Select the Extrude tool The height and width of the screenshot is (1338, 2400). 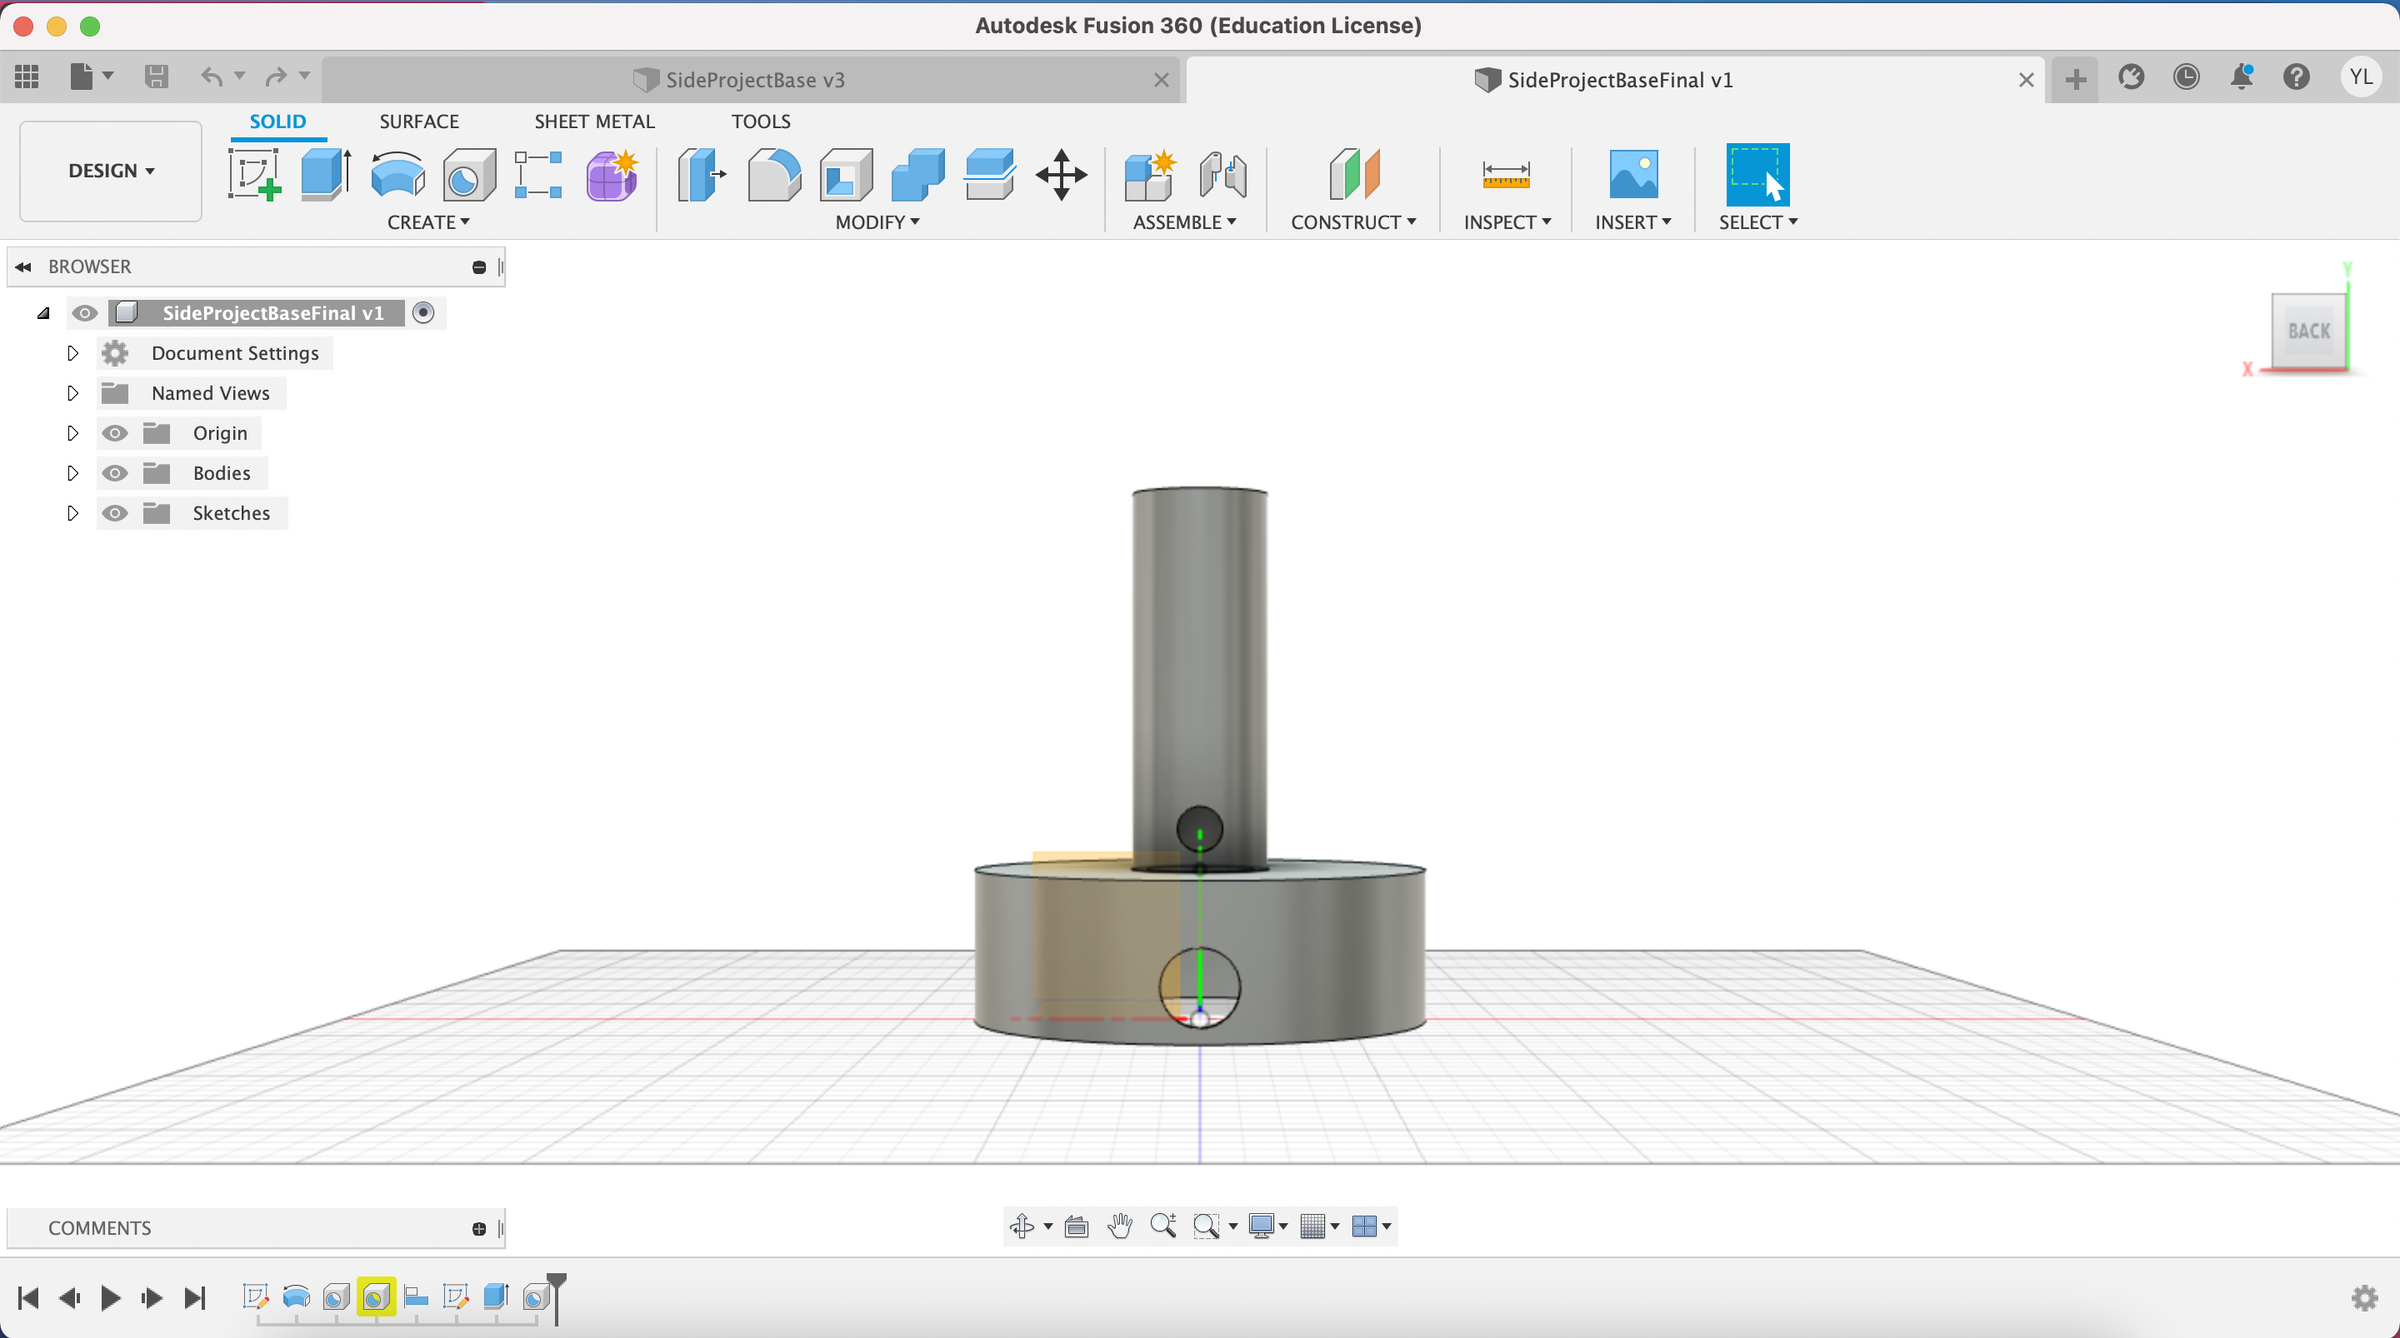325,175
